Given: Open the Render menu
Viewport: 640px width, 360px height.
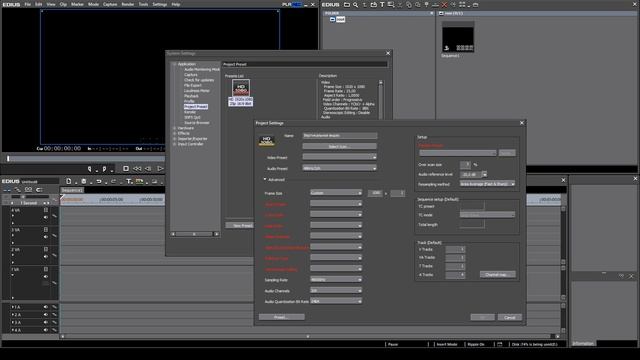Looking at the screenshot, I should coord(128,4).
